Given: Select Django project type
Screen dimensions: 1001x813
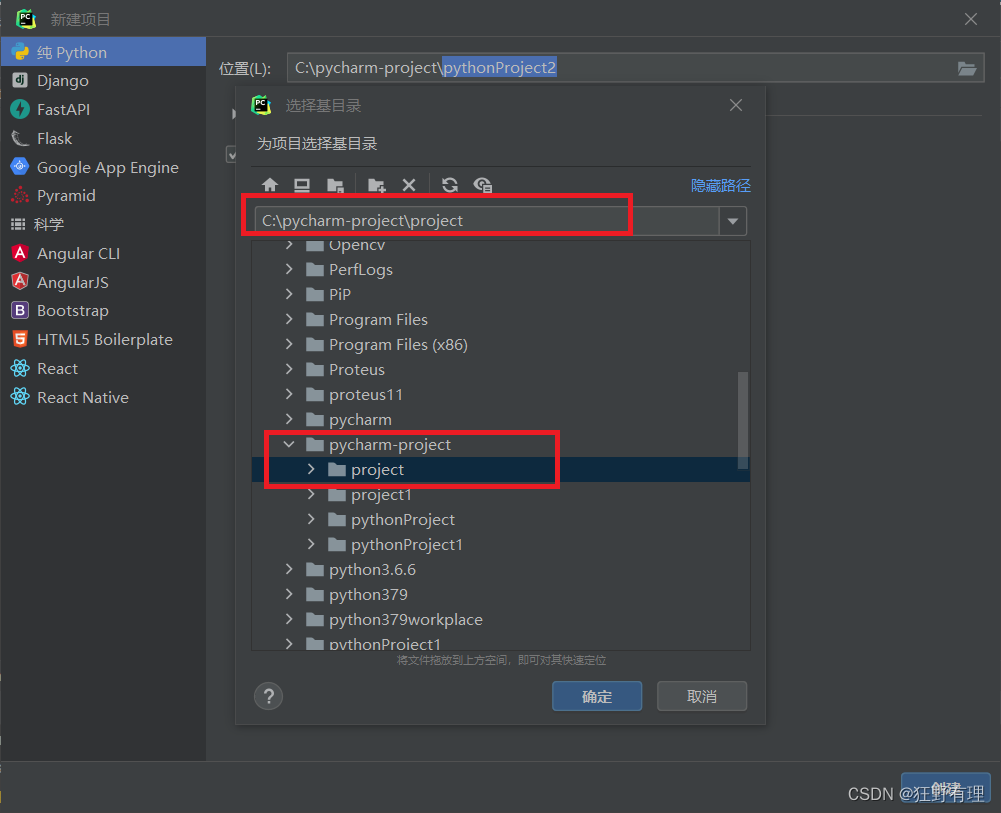Looking at the screenshot, I should click(103, 80).
